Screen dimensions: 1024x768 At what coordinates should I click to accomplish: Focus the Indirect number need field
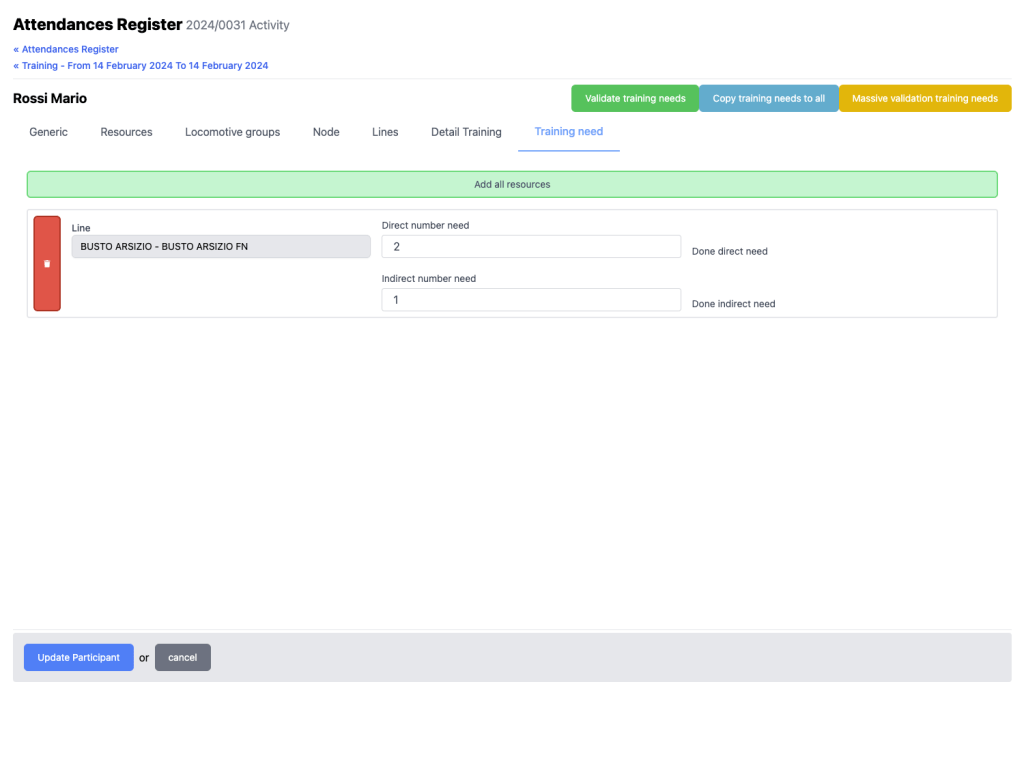point(531,300)
